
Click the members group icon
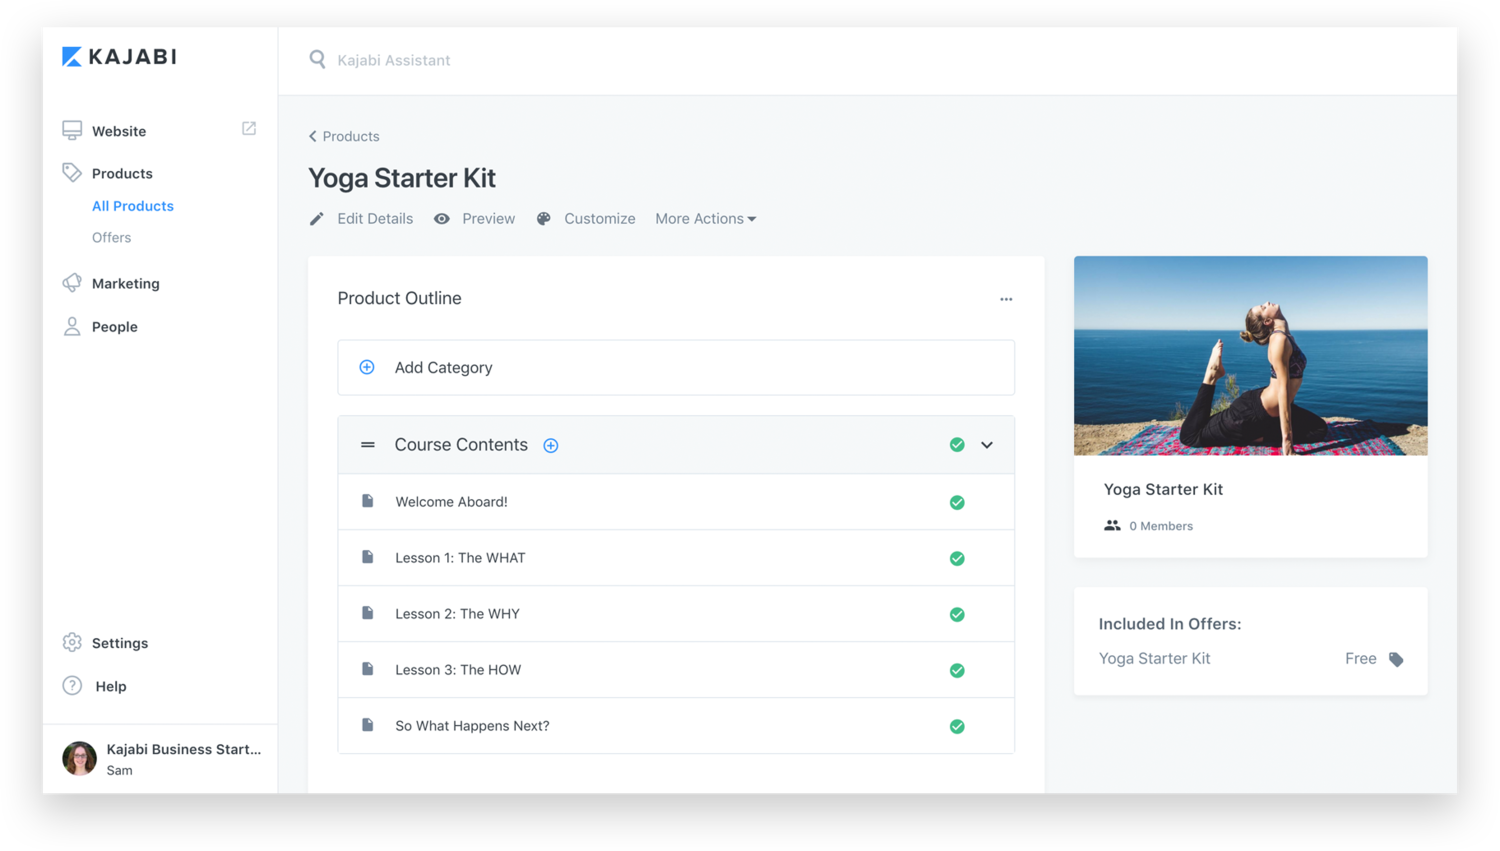[x=1112, y=526]
